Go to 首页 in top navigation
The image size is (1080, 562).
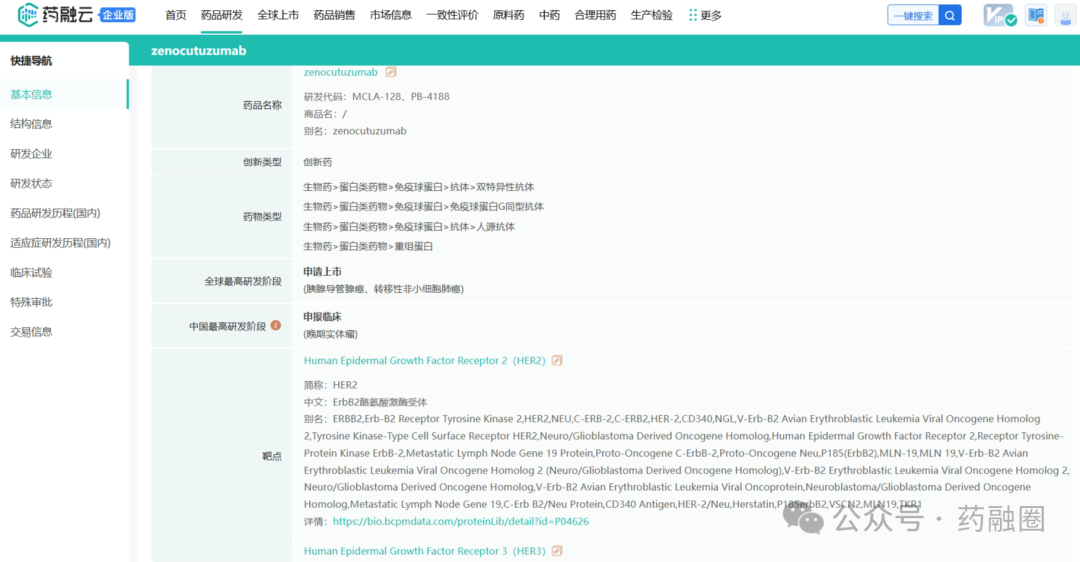[176, 15]
